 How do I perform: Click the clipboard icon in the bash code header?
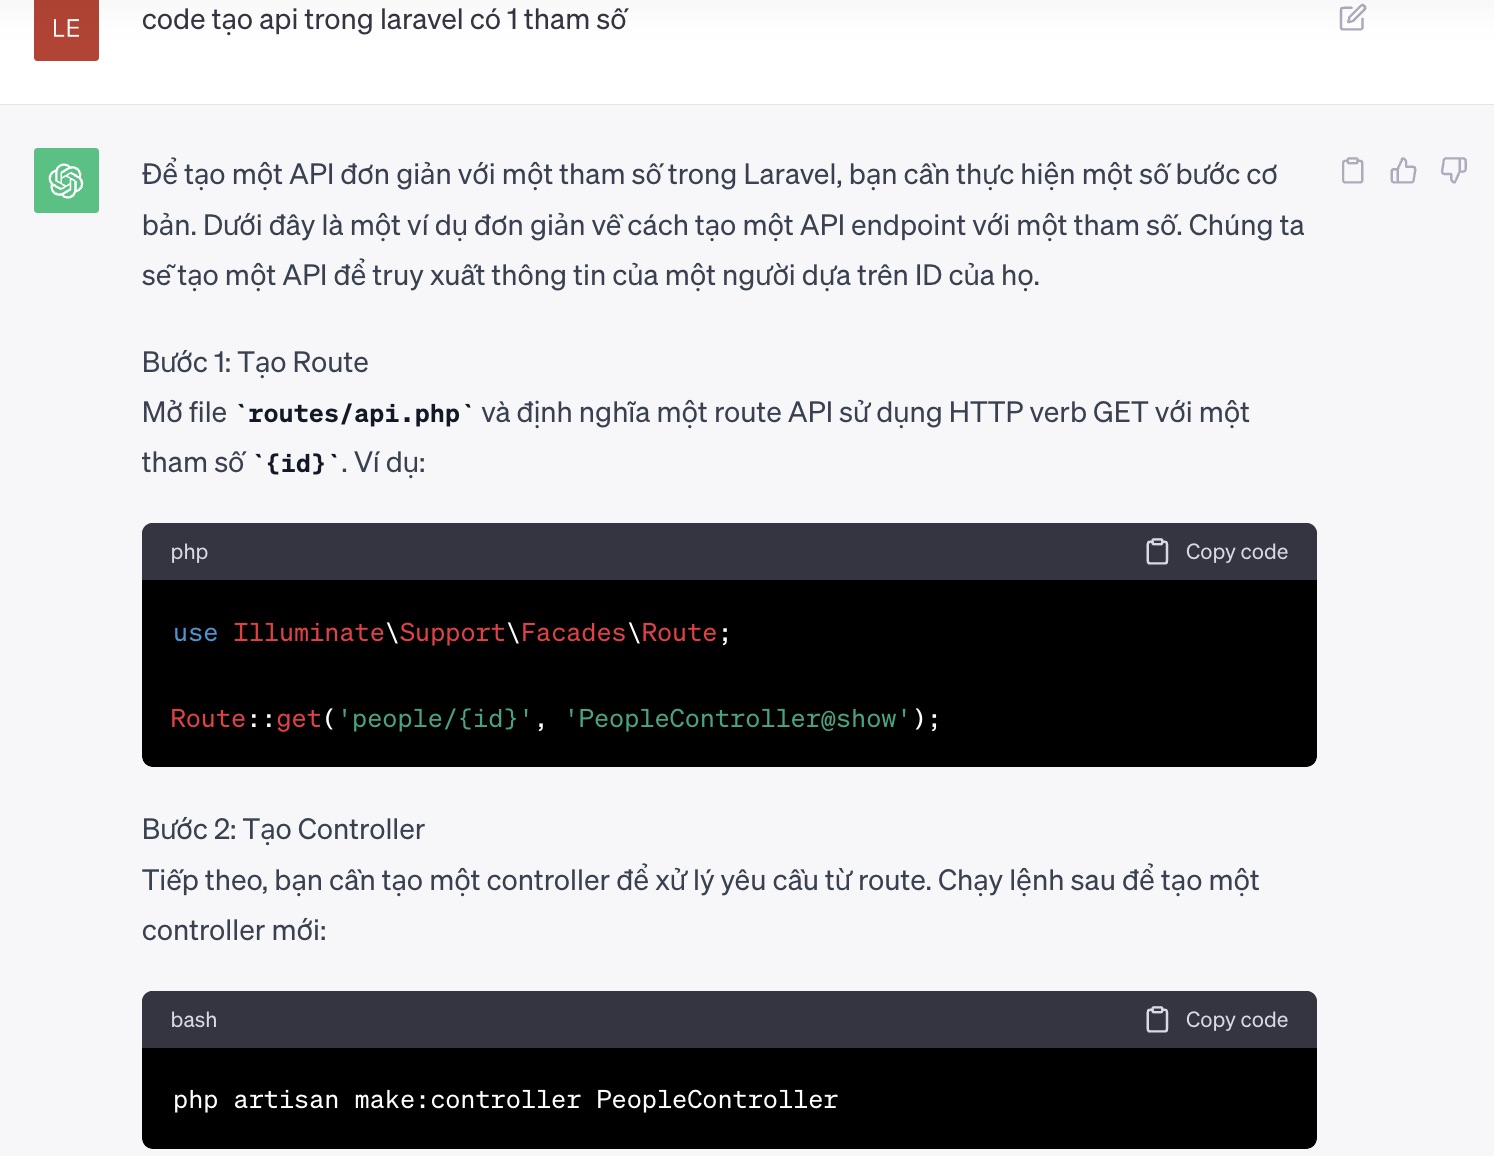[1157, 1020]
